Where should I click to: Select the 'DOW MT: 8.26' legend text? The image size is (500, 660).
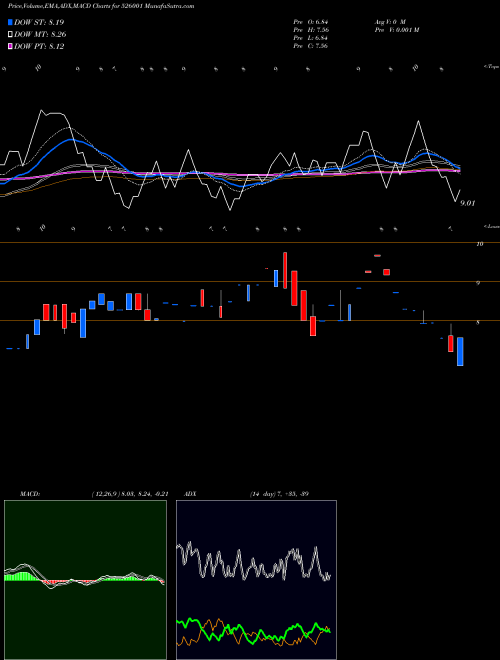coord(40,35)
